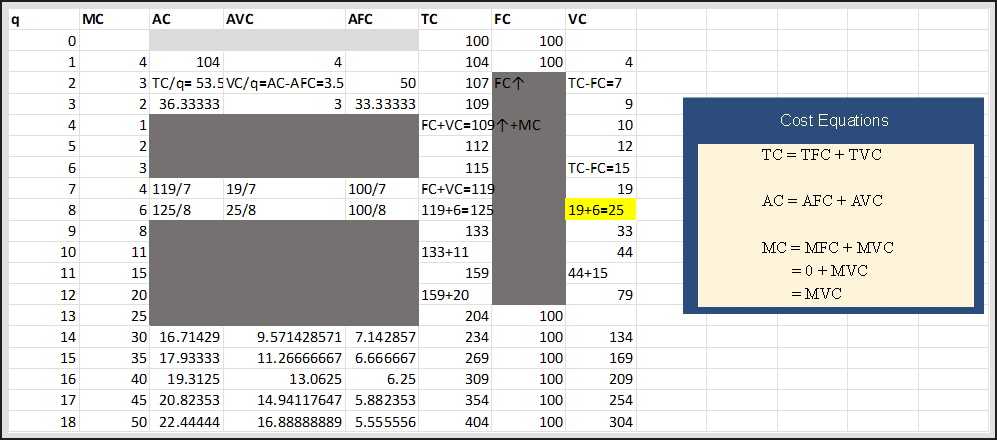The image size is (997, 440).
Task: Select the MC column header cell
Action: 114,20
